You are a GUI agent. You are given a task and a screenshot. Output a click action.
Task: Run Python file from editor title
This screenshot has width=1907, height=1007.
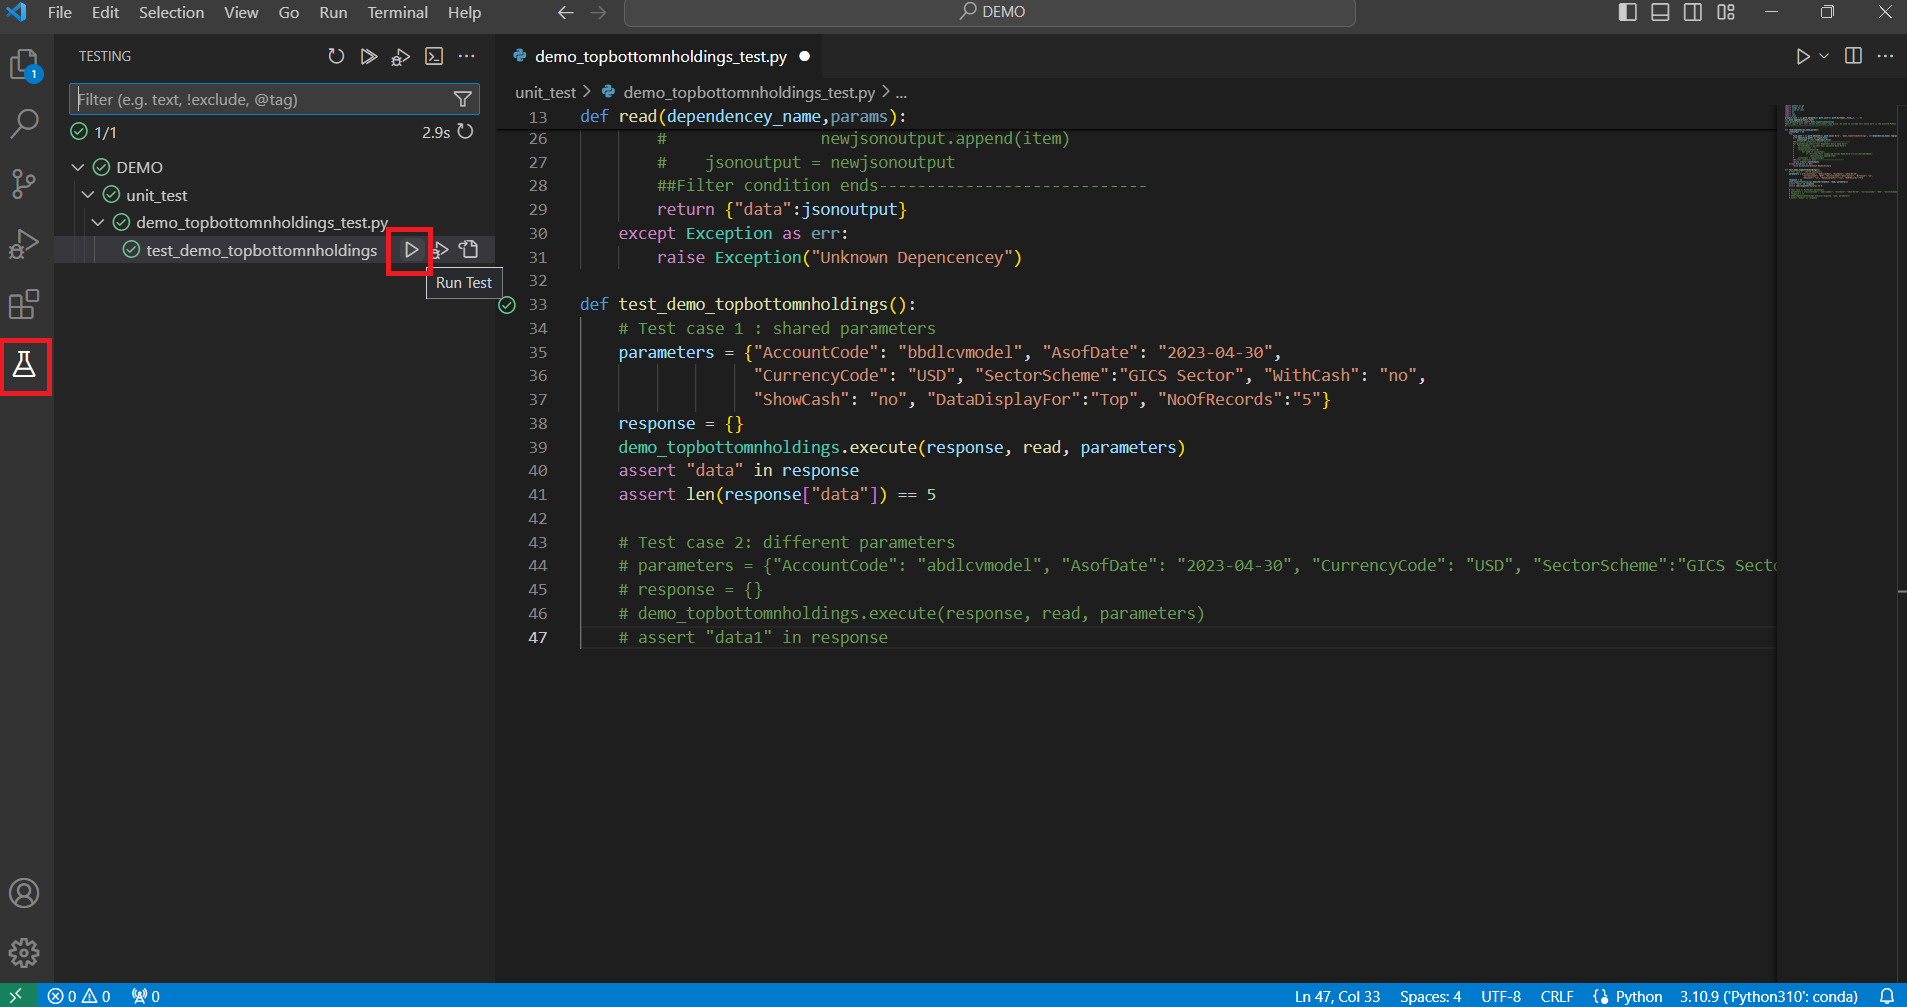1802,56
